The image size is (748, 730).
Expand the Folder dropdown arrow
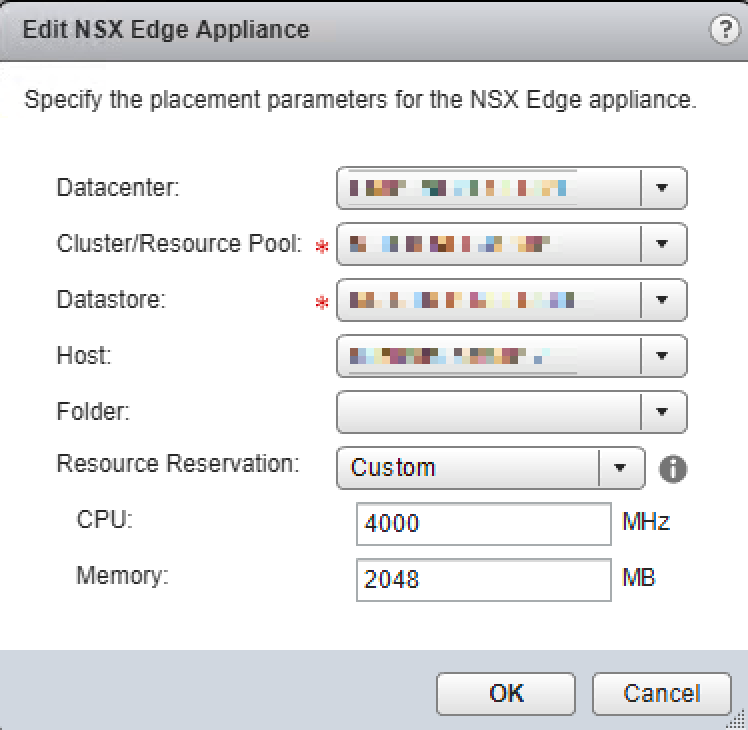(663, 411)
